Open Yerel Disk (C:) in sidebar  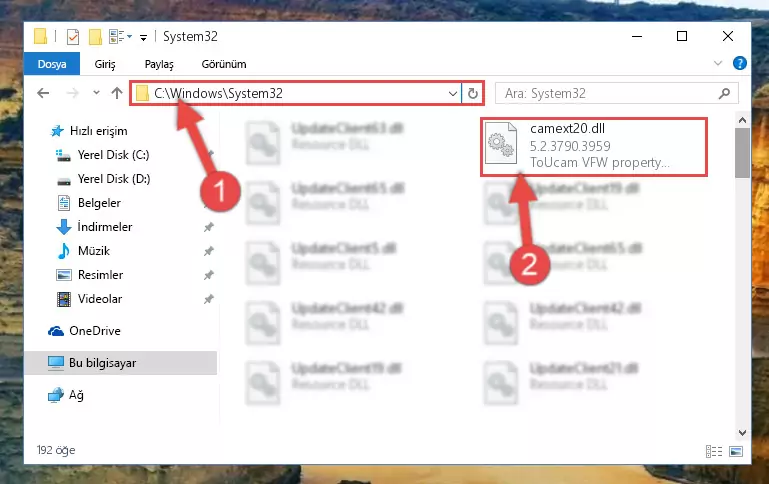tap(113, 155)
